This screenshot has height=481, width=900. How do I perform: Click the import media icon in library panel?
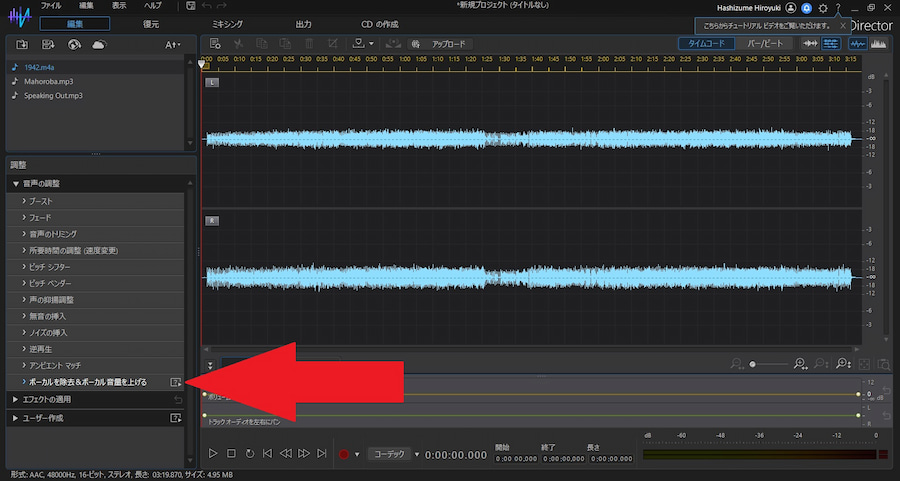point(22,44)
